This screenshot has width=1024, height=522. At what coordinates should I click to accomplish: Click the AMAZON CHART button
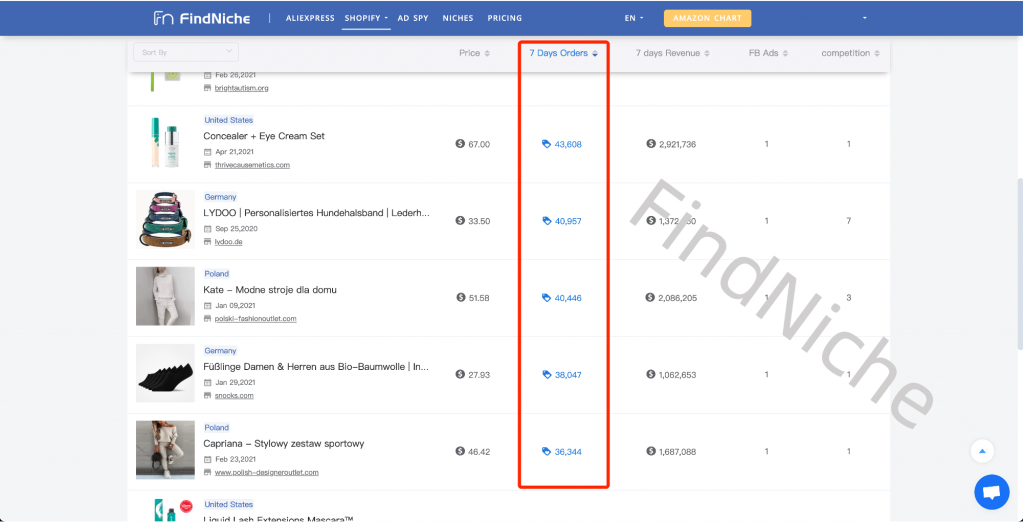click(x=707, y=18)
